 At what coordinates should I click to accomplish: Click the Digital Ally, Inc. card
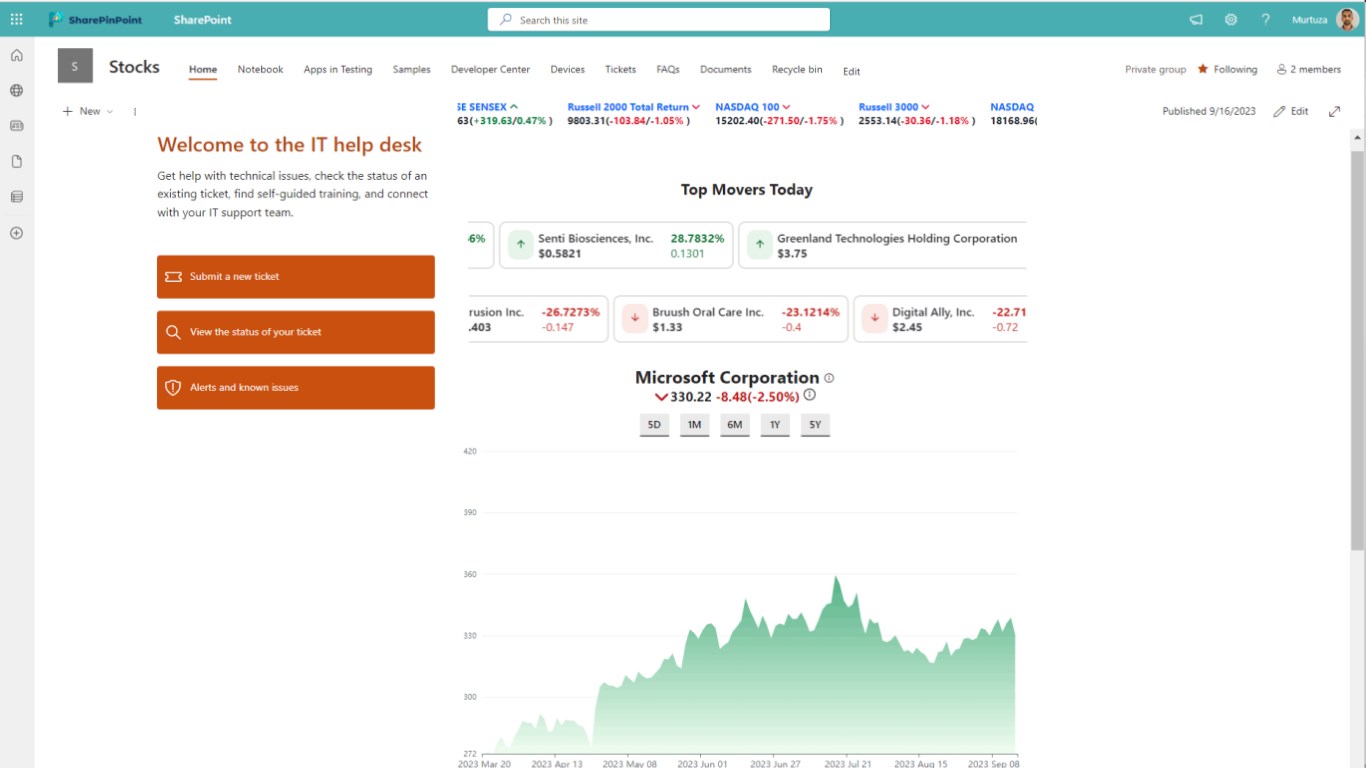click(x=940, y=319)
